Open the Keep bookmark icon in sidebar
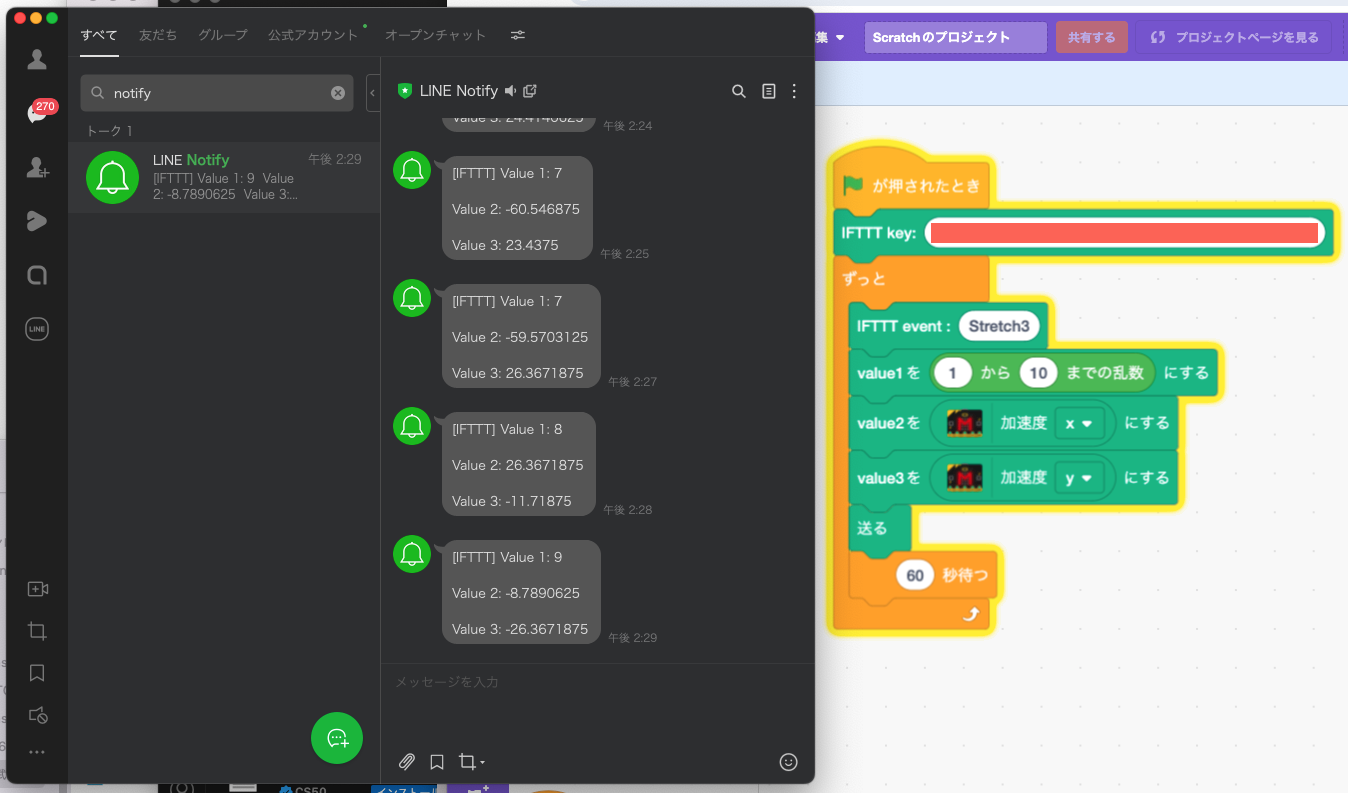 37,673
